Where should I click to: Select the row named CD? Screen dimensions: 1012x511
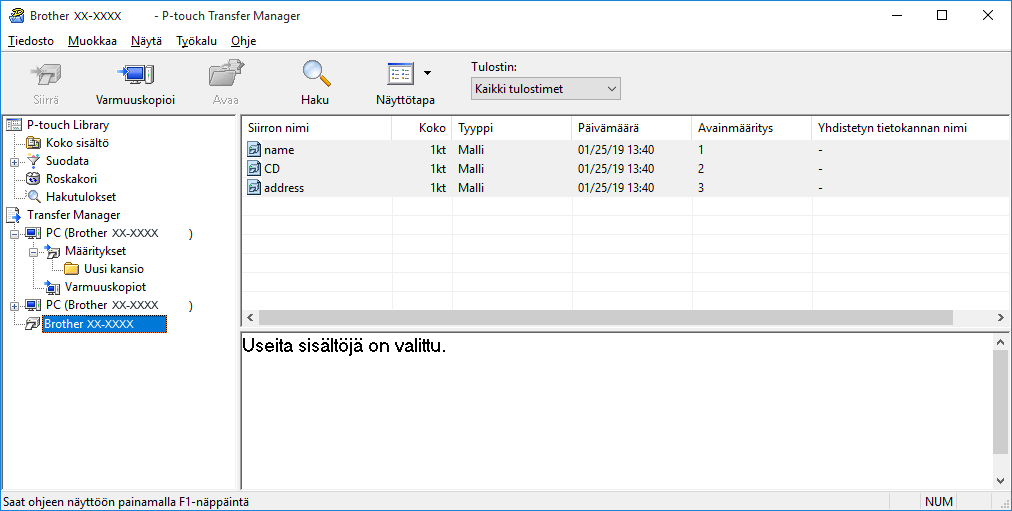tap(624, 169)
